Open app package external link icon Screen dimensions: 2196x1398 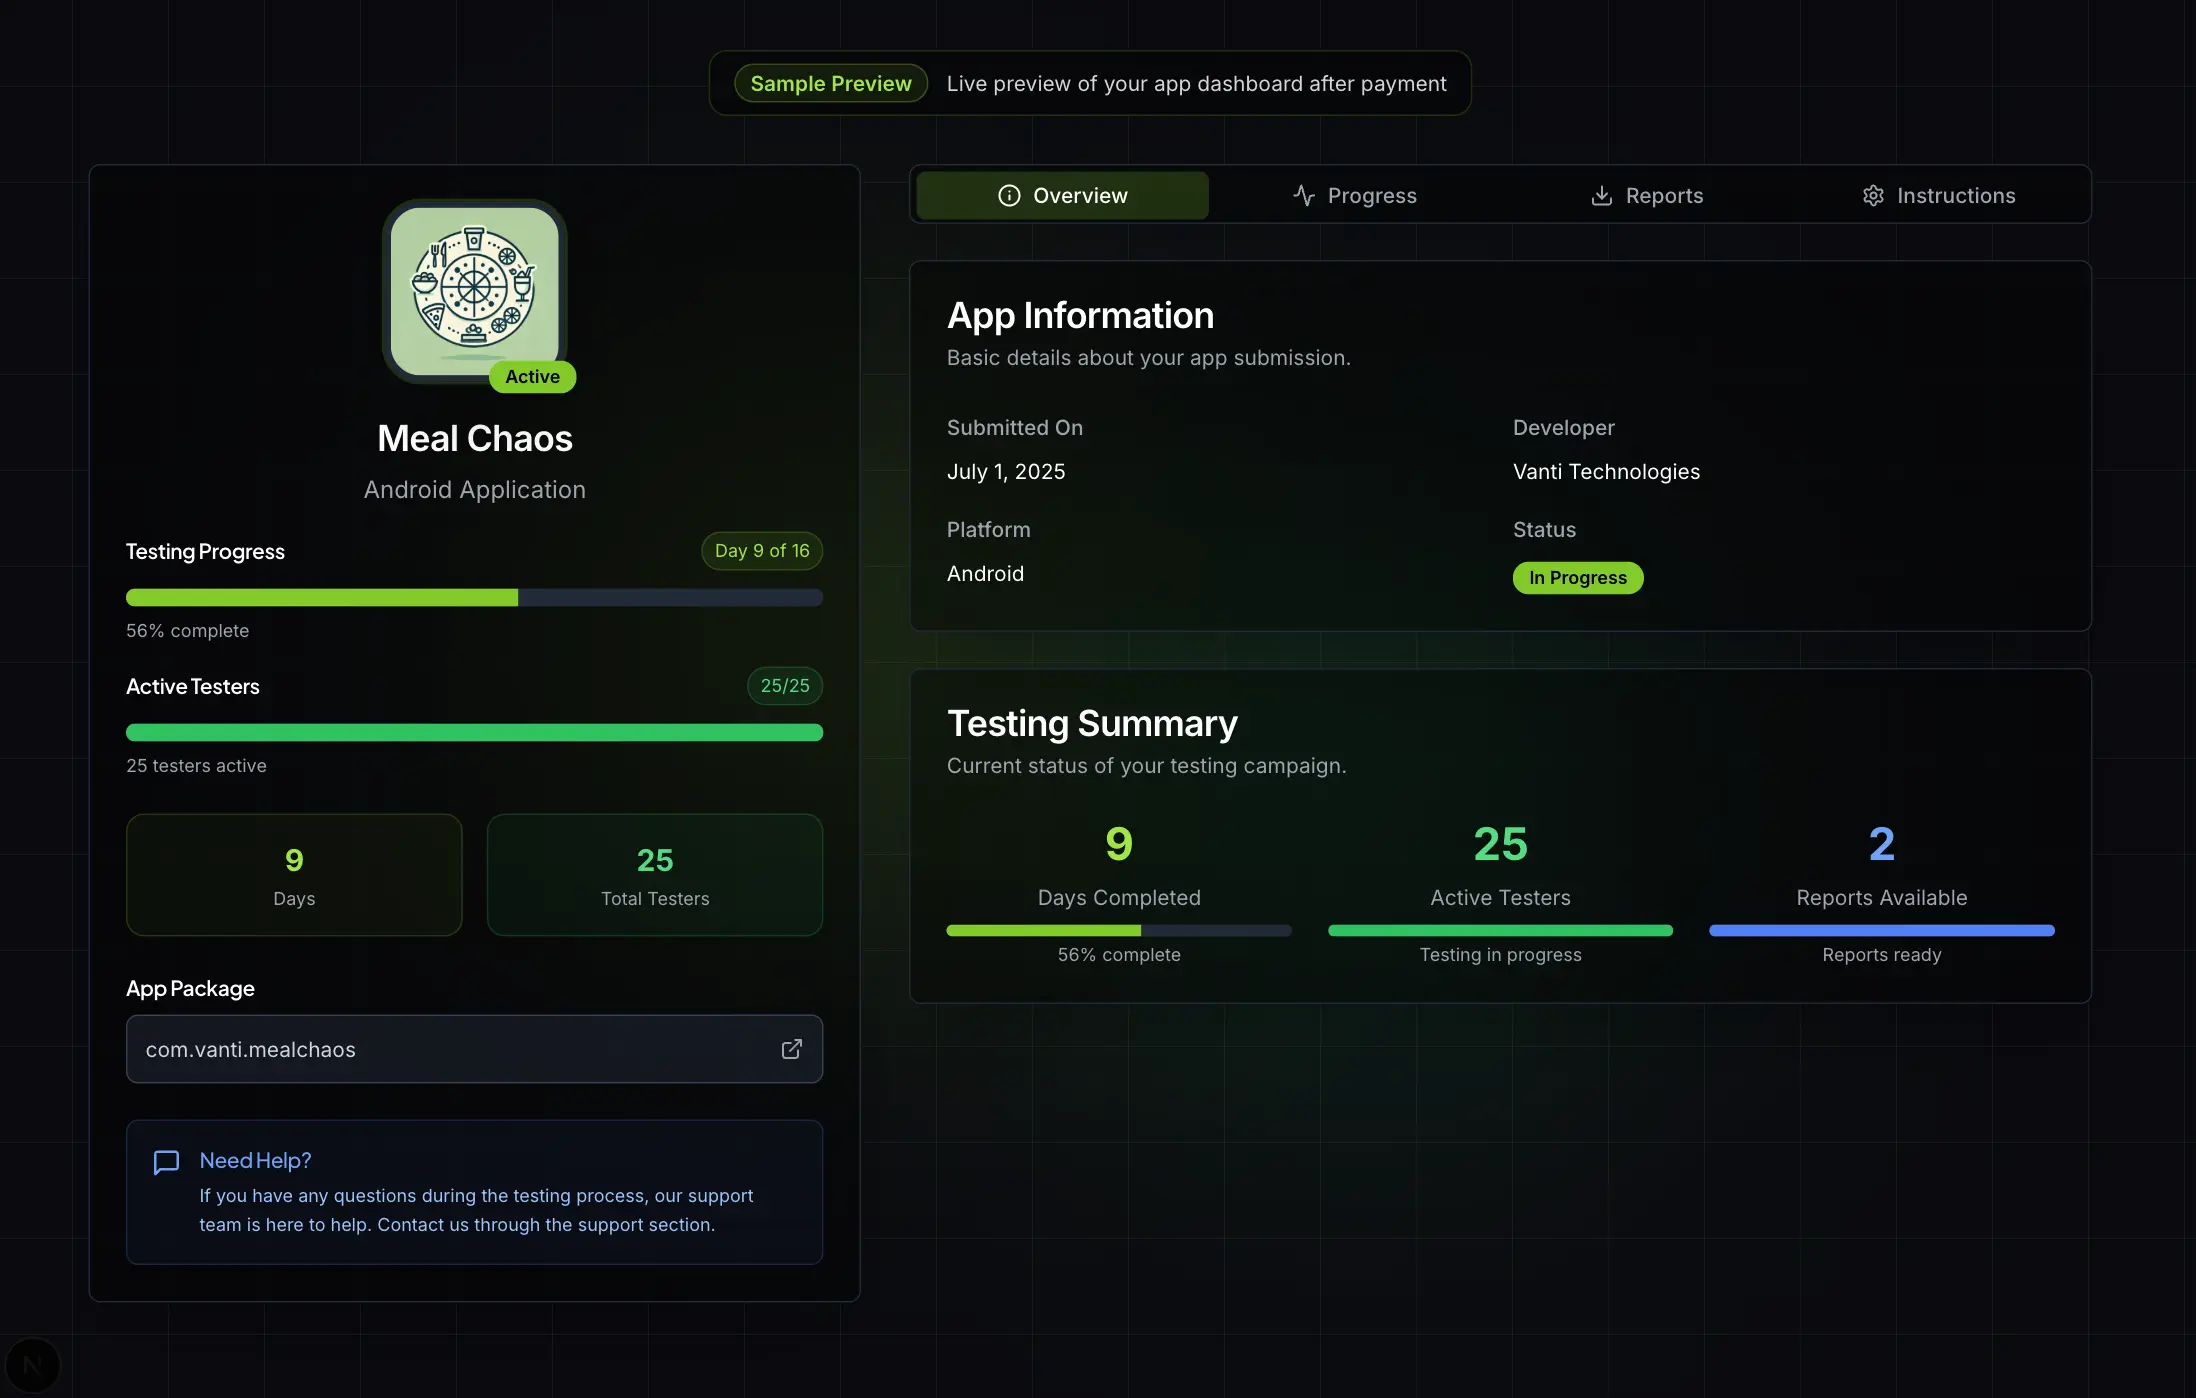[791, 1049]
